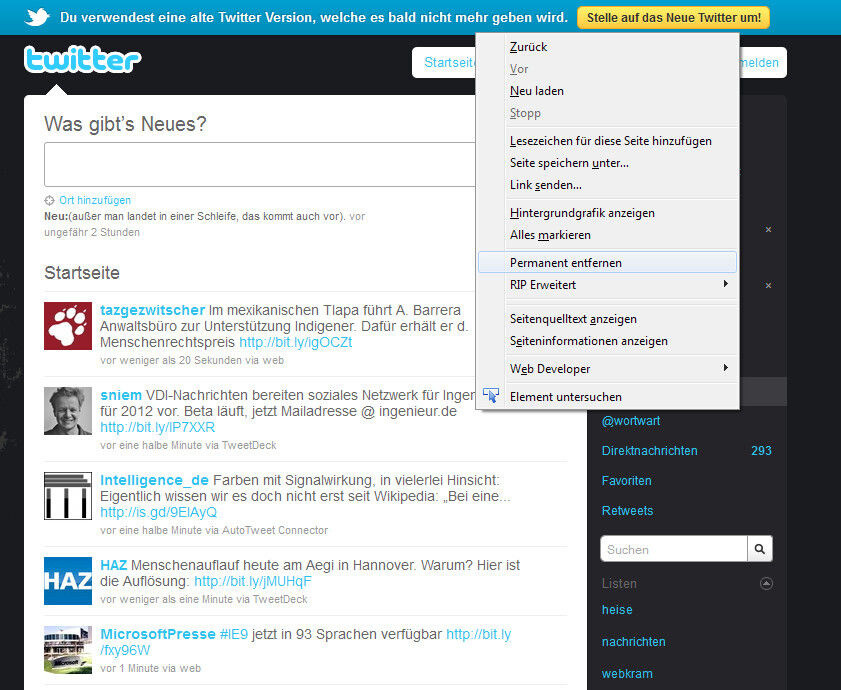The height and width of the screenshot is (690, 841).
Task: Open tazgezwitscher paw avatar
Action: point(68,326)
